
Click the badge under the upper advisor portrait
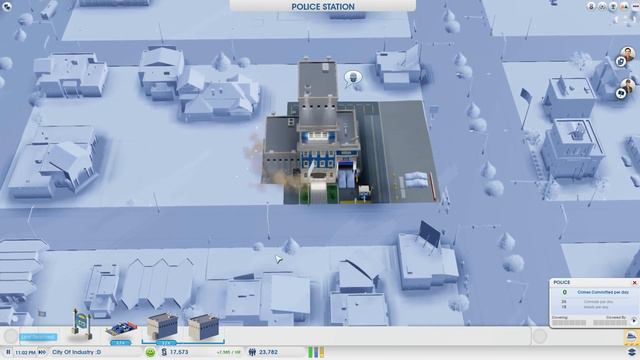pyautogui.click(x=621, y=62)
